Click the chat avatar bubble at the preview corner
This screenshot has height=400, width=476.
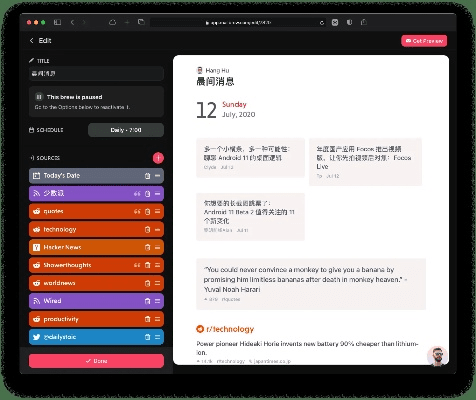[437, 356]
